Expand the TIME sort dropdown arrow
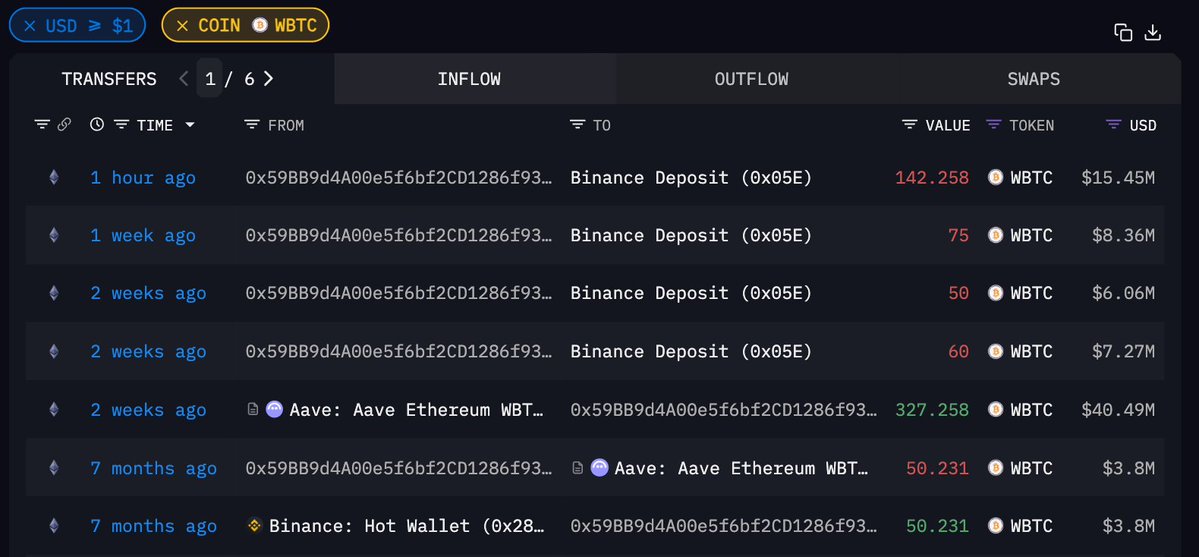 [190, 126]
